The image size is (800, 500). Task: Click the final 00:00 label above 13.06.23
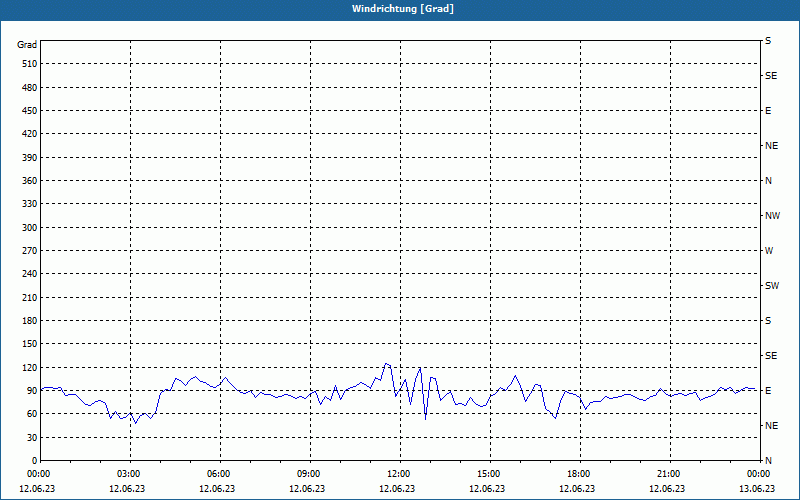click(758, 474)
